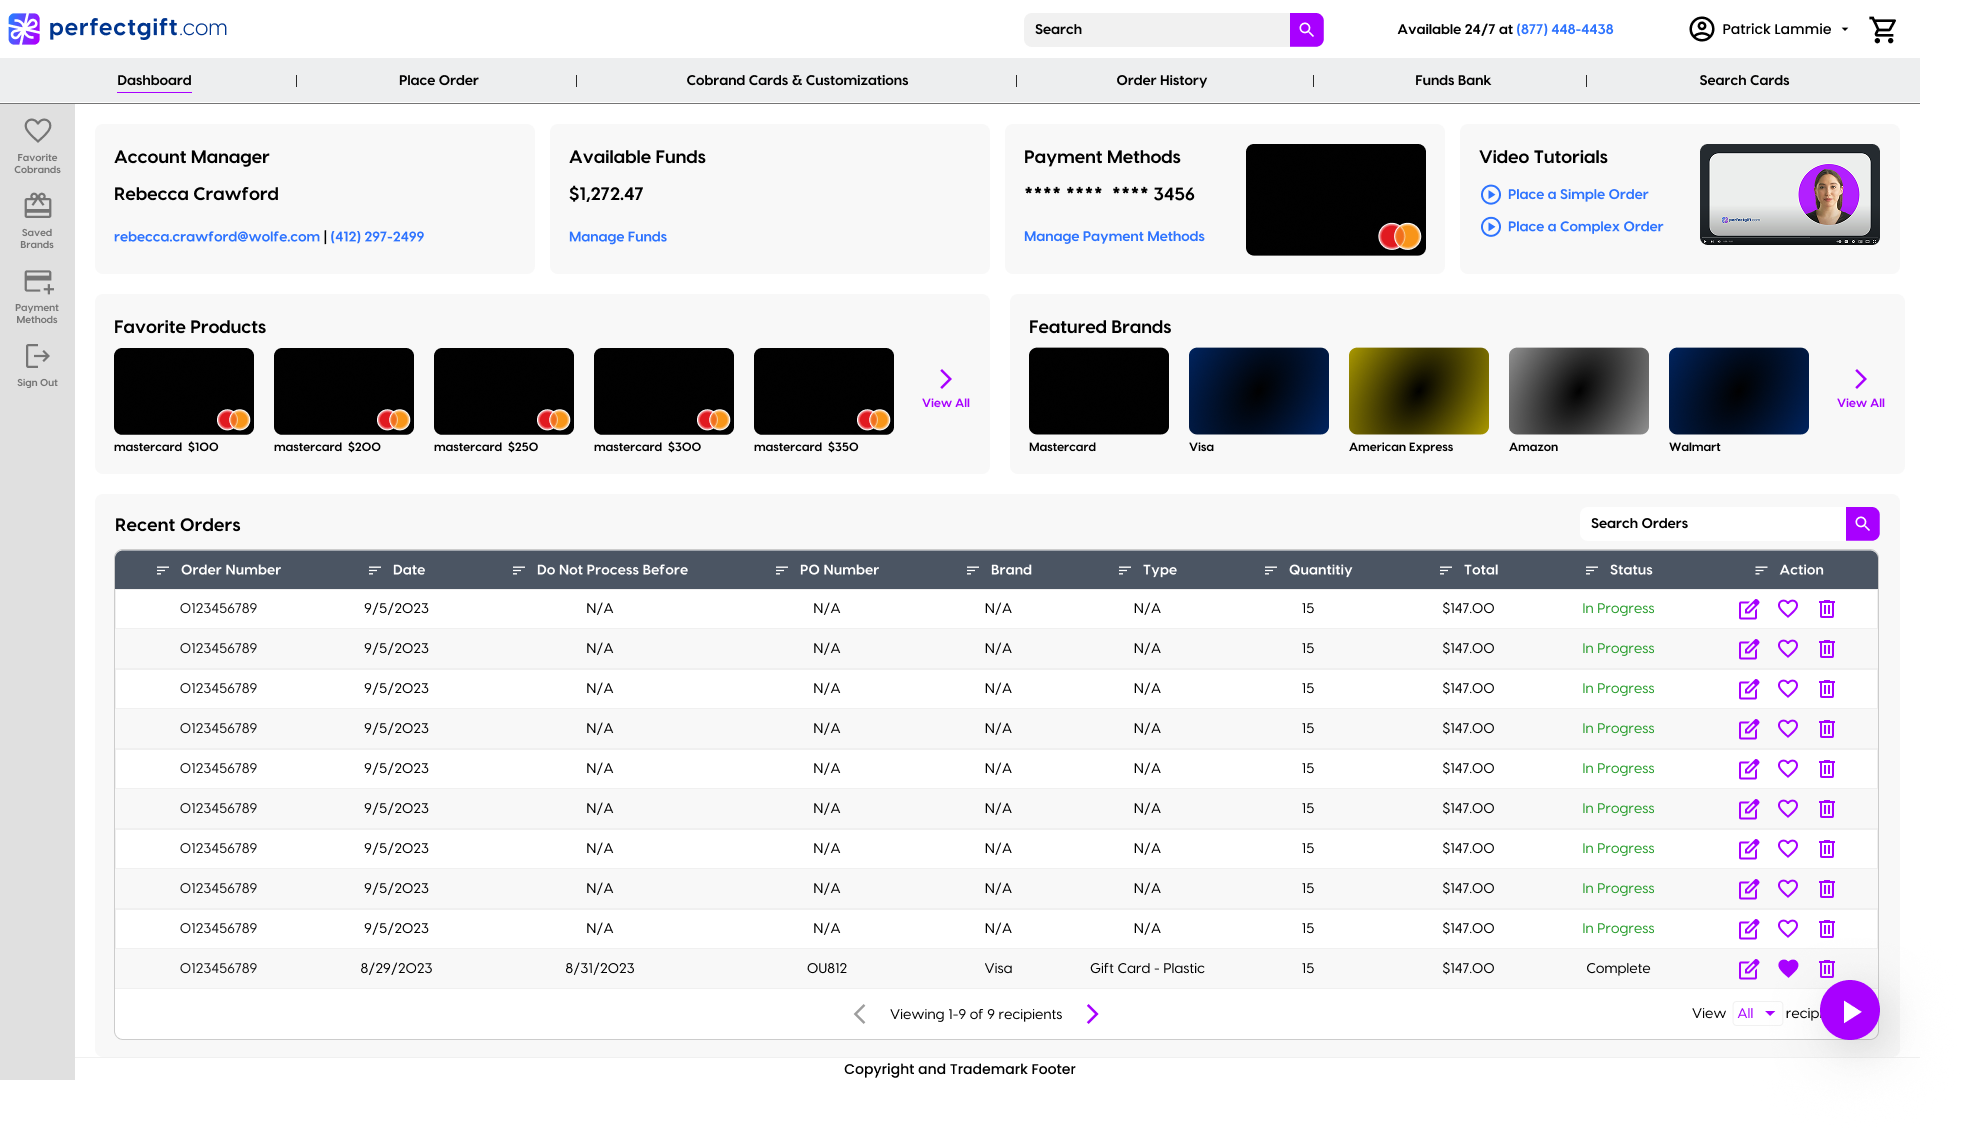Open the View All recipients dropdown
Screen dimensions: 1965x1134
point(1755,1014)
